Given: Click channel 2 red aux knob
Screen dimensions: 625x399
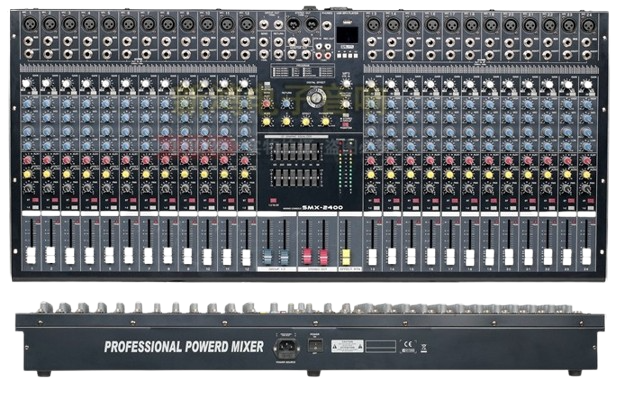Looking at the screenshot, I should [47, 160].
